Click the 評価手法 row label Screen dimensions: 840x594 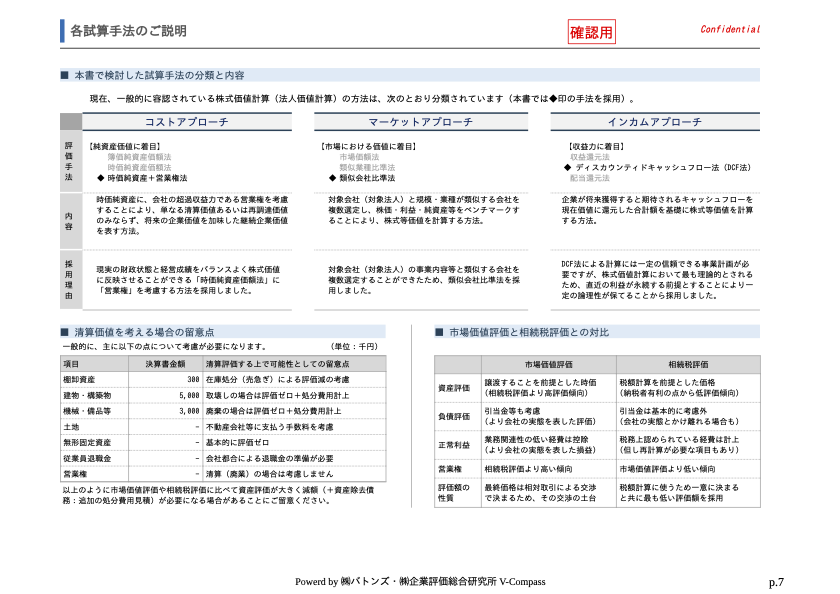coord(69,161)
